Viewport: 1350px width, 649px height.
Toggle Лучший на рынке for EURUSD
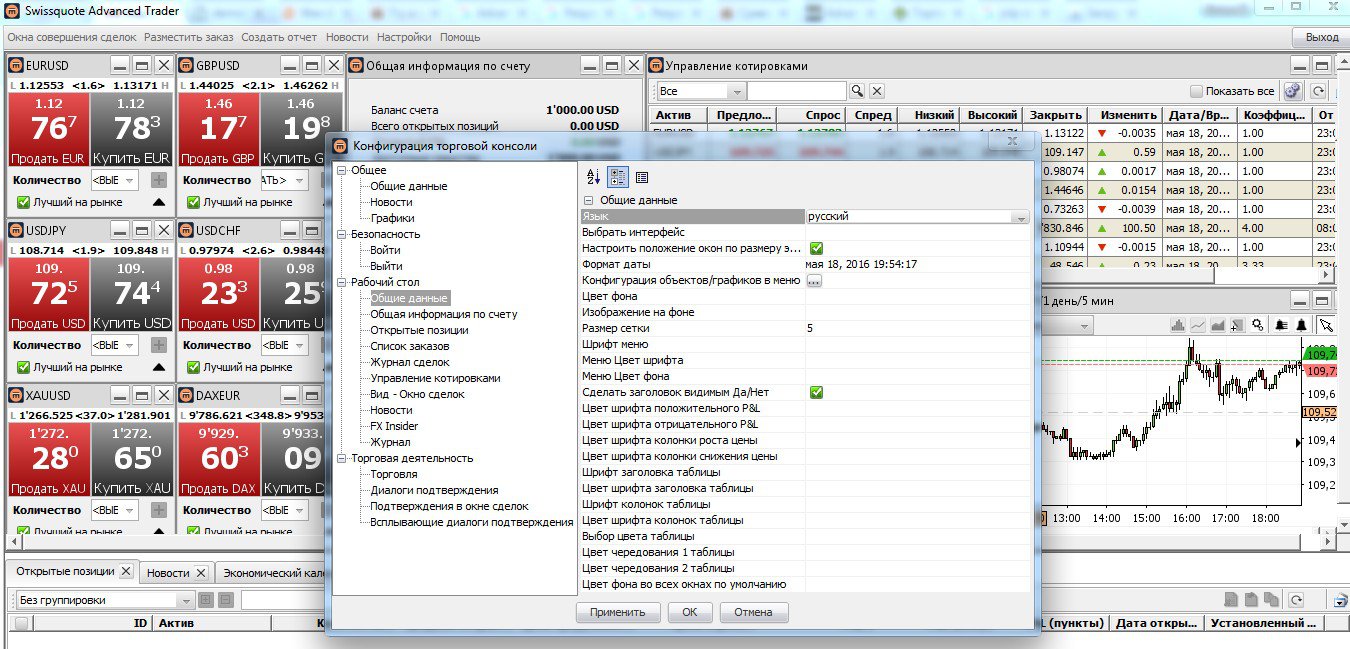(x=25, y=202)
